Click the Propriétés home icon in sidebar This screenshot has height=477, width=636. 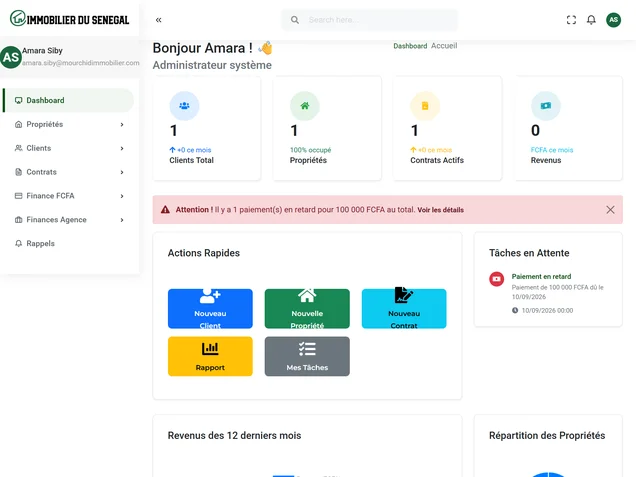coord(18,124)
